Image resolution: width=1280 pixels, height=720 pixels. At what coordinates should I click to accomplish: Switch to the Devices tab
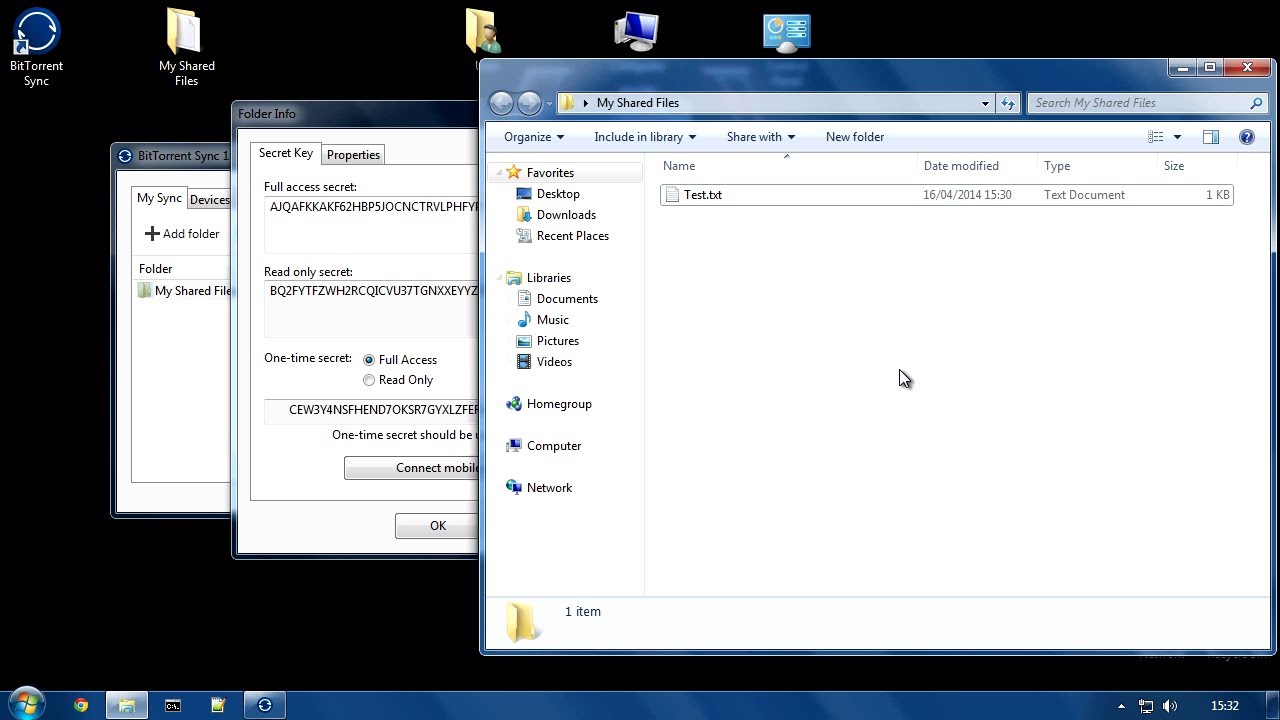click(210, 200)
